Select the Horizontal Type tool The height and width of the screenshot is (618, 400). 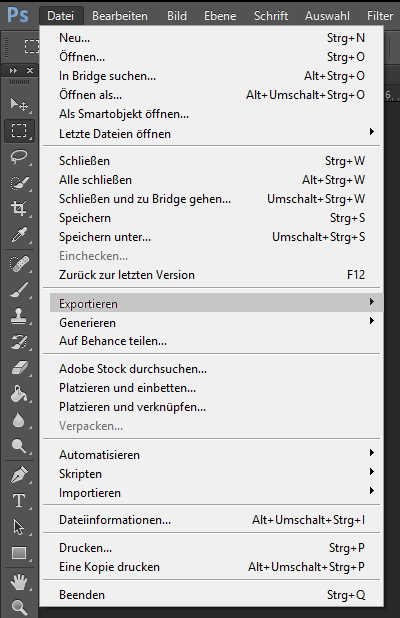coord(19,501)
